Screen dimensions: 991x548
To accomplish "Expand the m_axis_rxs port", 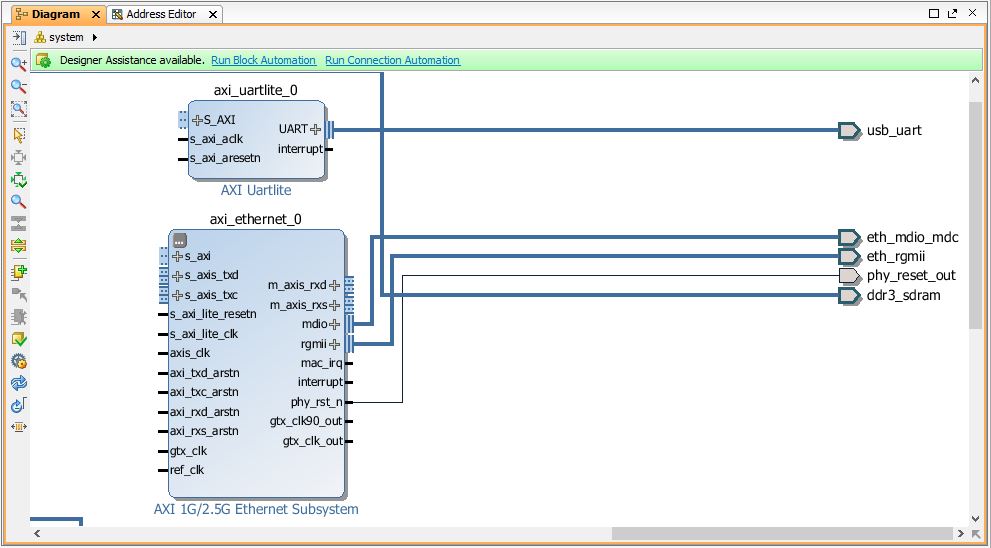I will pyautogui.click(x=334, y=305).
